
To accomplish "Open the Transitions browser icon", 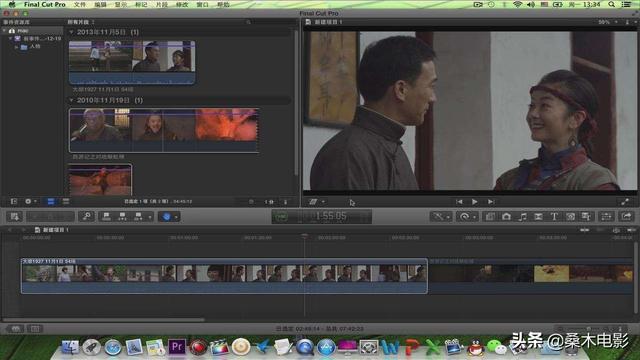I will click(538, 216).
